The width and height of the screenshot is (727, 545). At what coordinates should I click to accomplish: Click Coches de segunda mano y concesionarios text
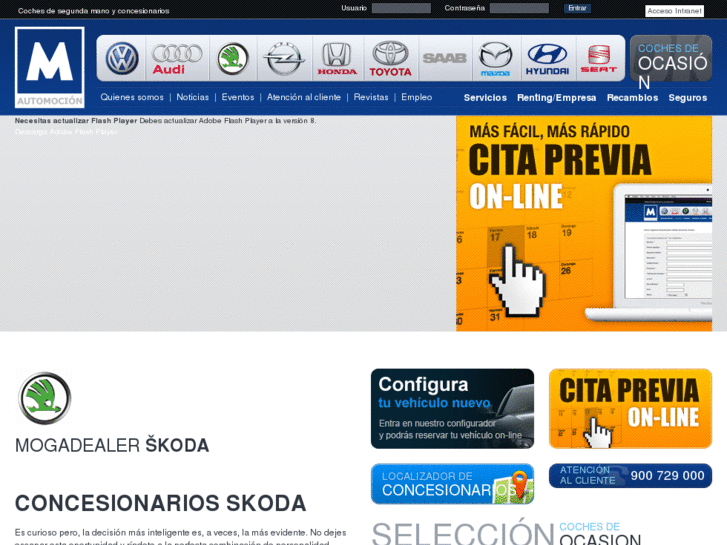pyautogui.click(x=94, y=11)
